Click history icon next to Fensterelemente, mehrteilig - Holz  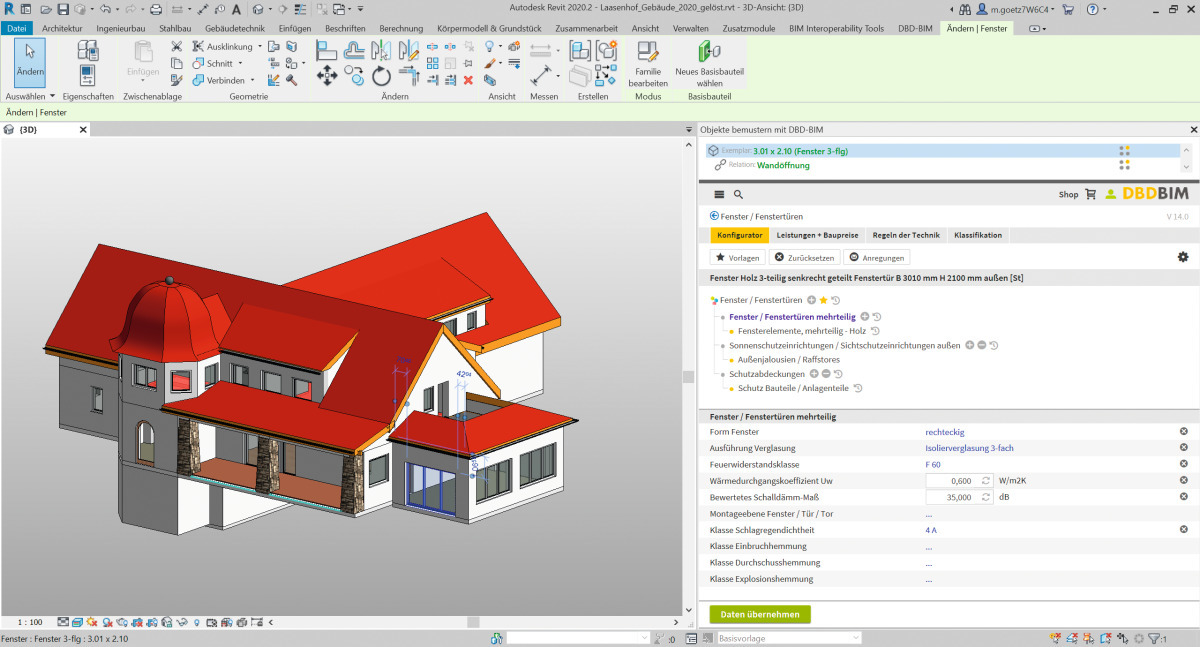875,331
